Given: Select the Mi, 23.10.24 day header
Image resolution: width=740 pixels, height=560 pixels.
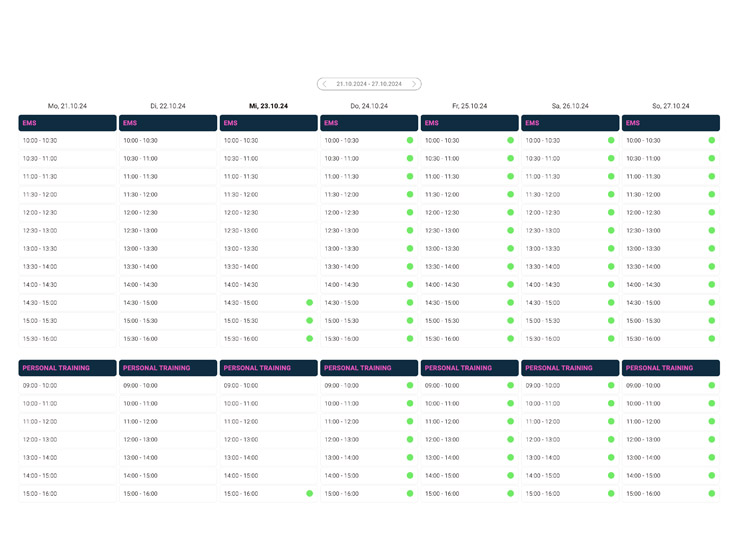Looking at the screenshot, I should (268, 105).
